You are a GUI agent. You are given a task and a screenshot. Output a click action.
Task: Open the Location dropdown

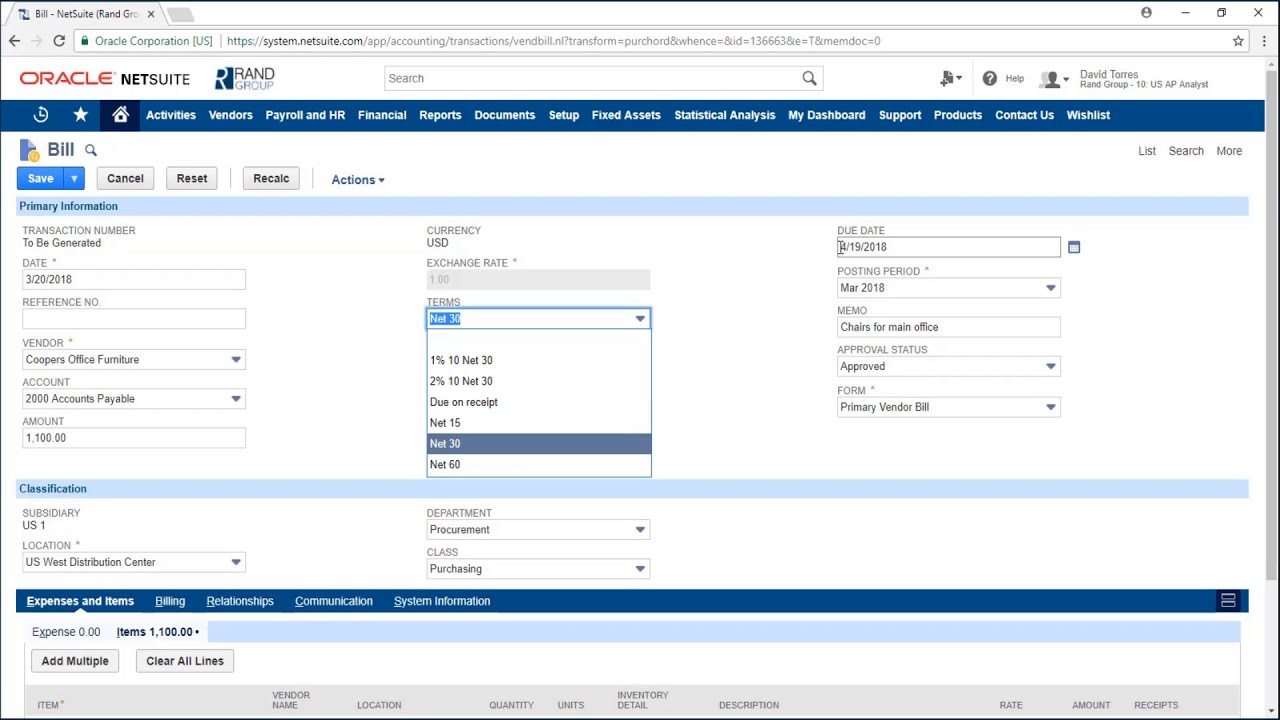pyautogui.click(x=236, y=562)
